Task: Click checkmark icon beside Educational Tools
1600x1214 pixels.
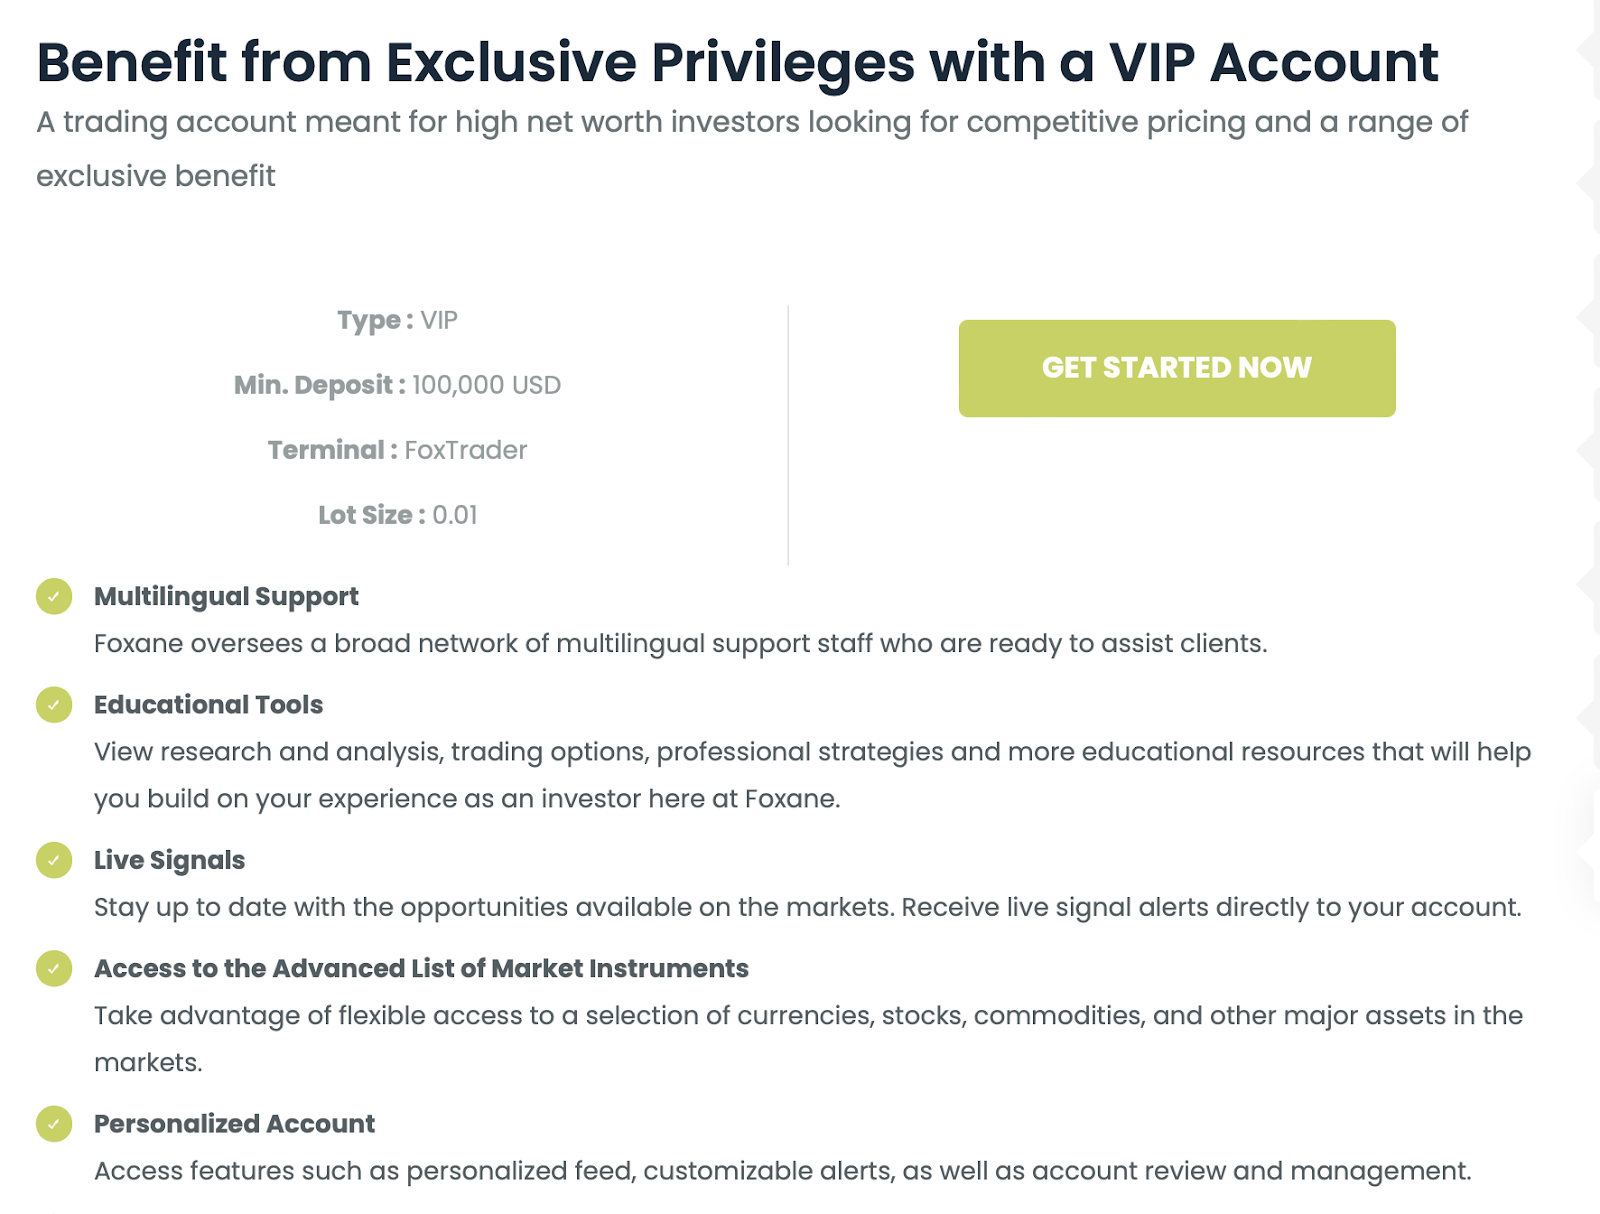Action: tap(54, 705)
